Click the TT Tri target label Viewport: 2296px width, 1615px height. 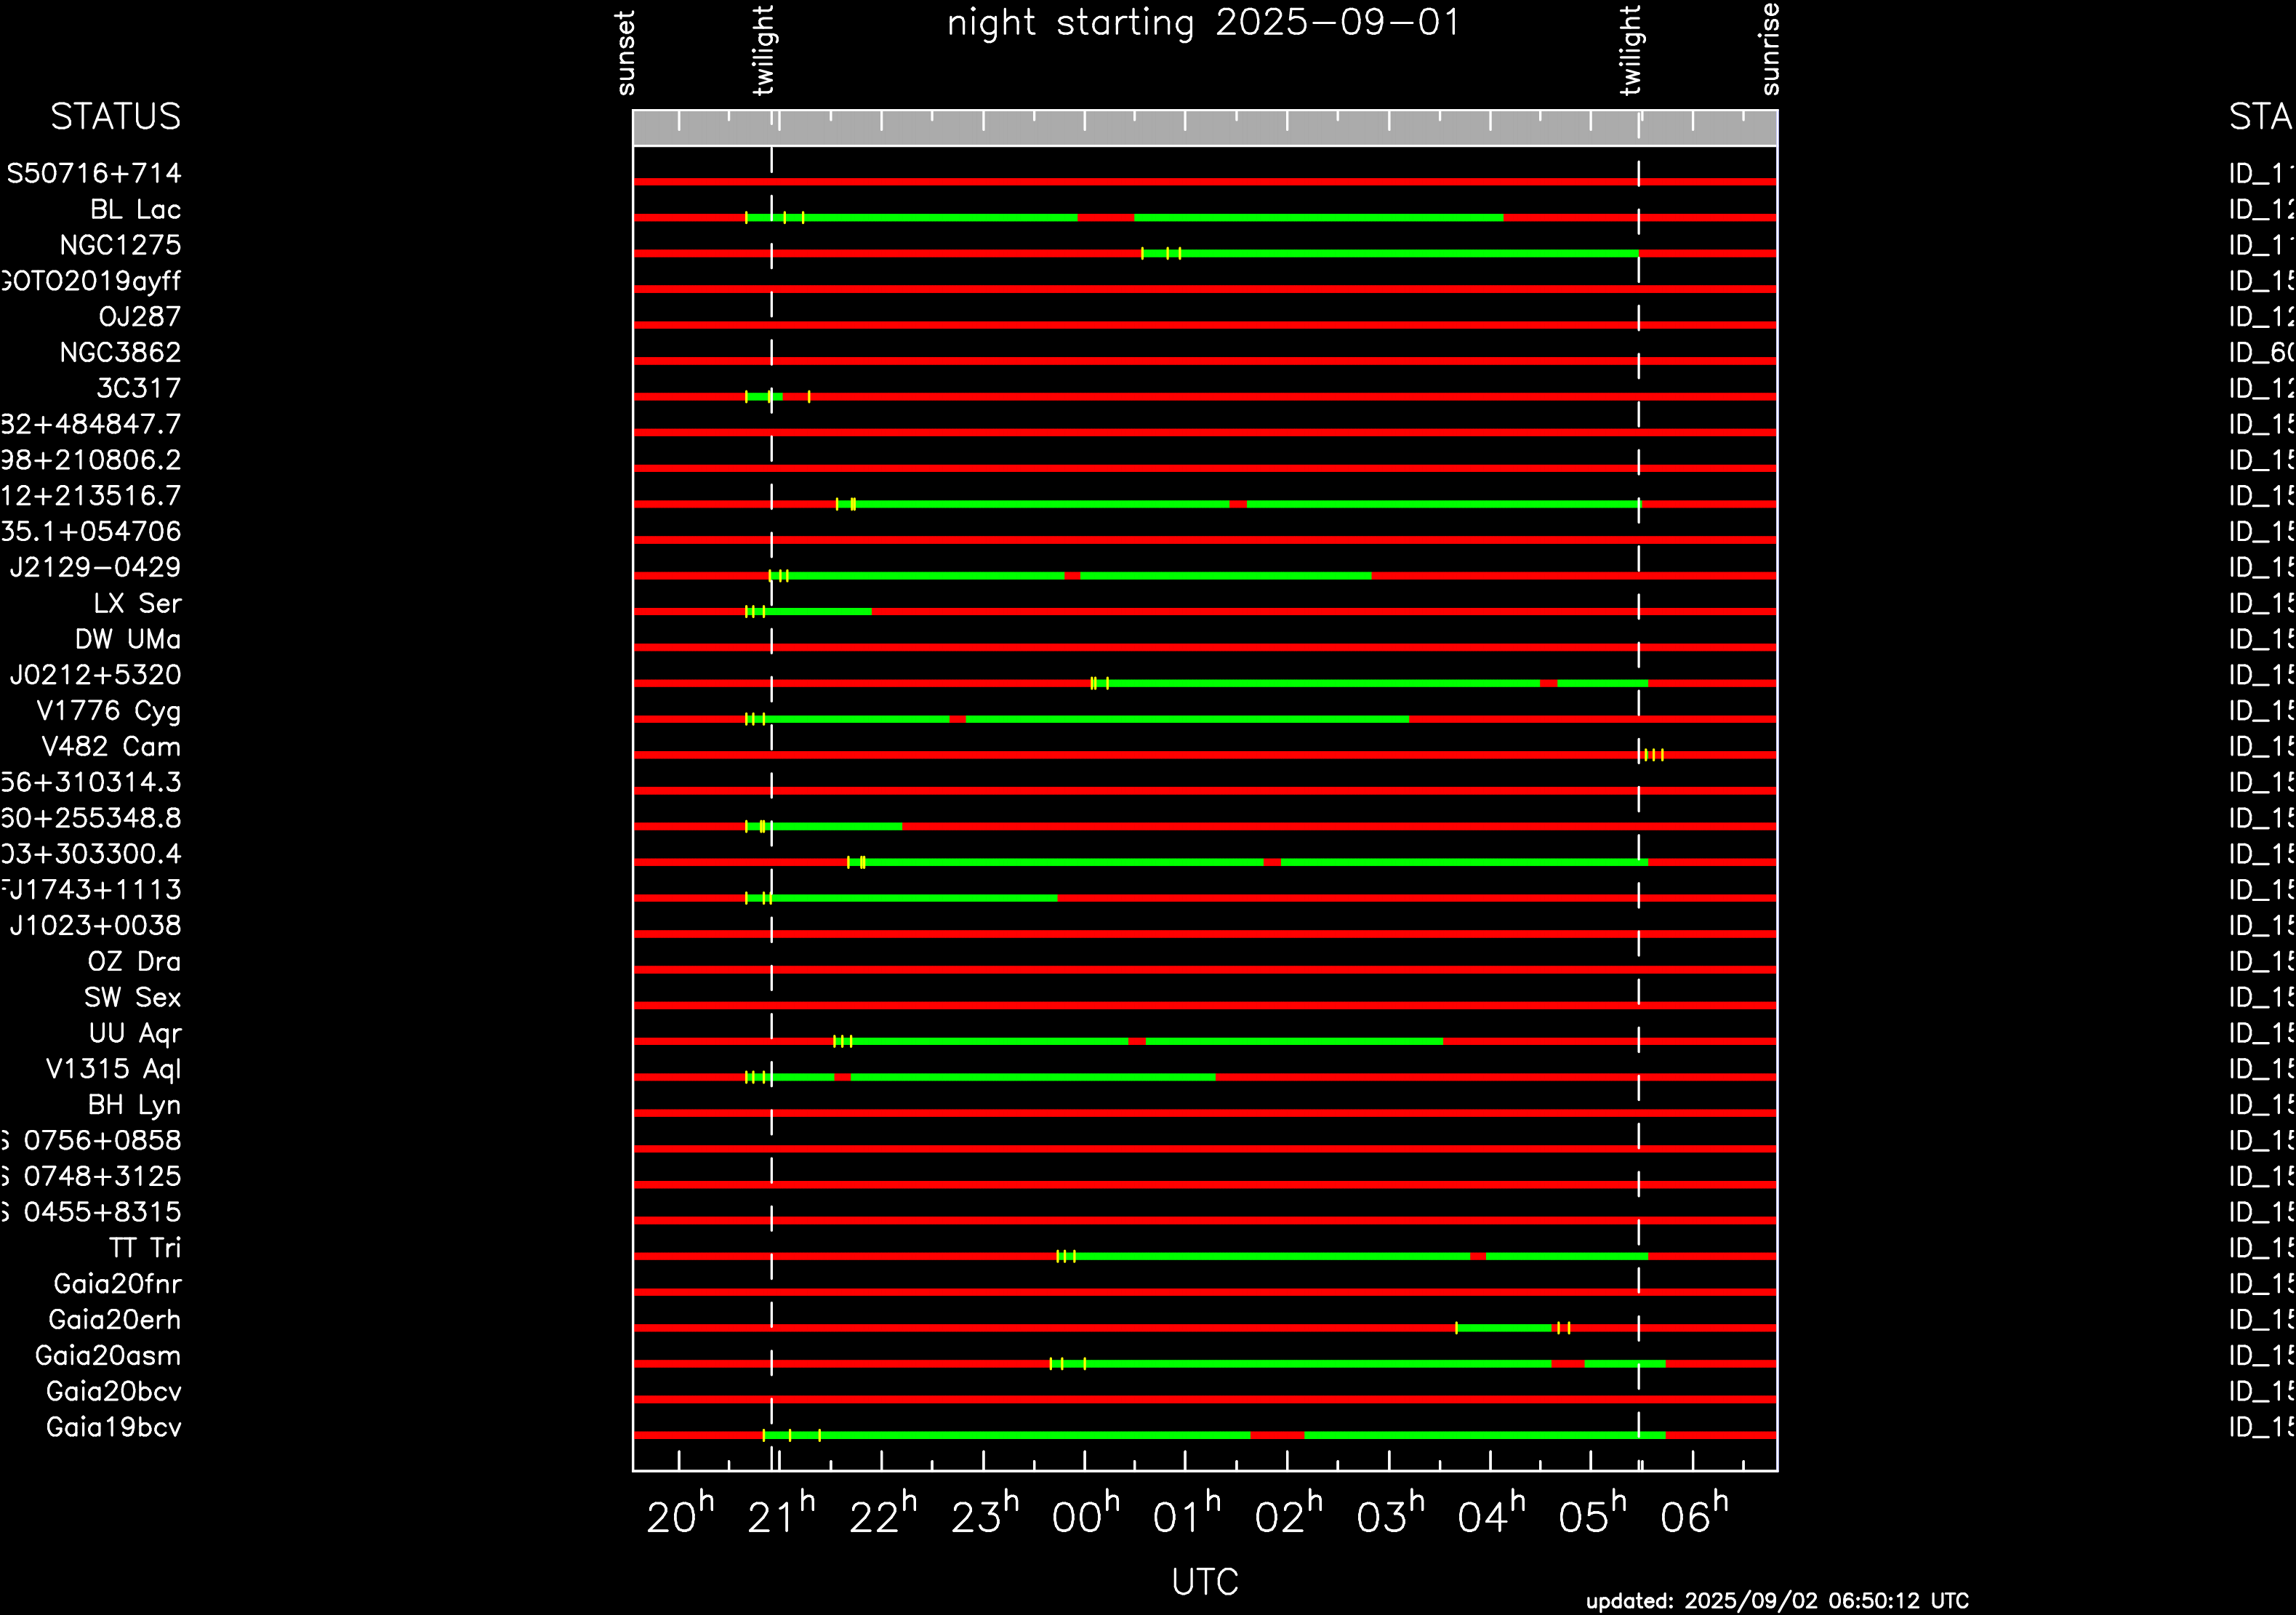145,1248
